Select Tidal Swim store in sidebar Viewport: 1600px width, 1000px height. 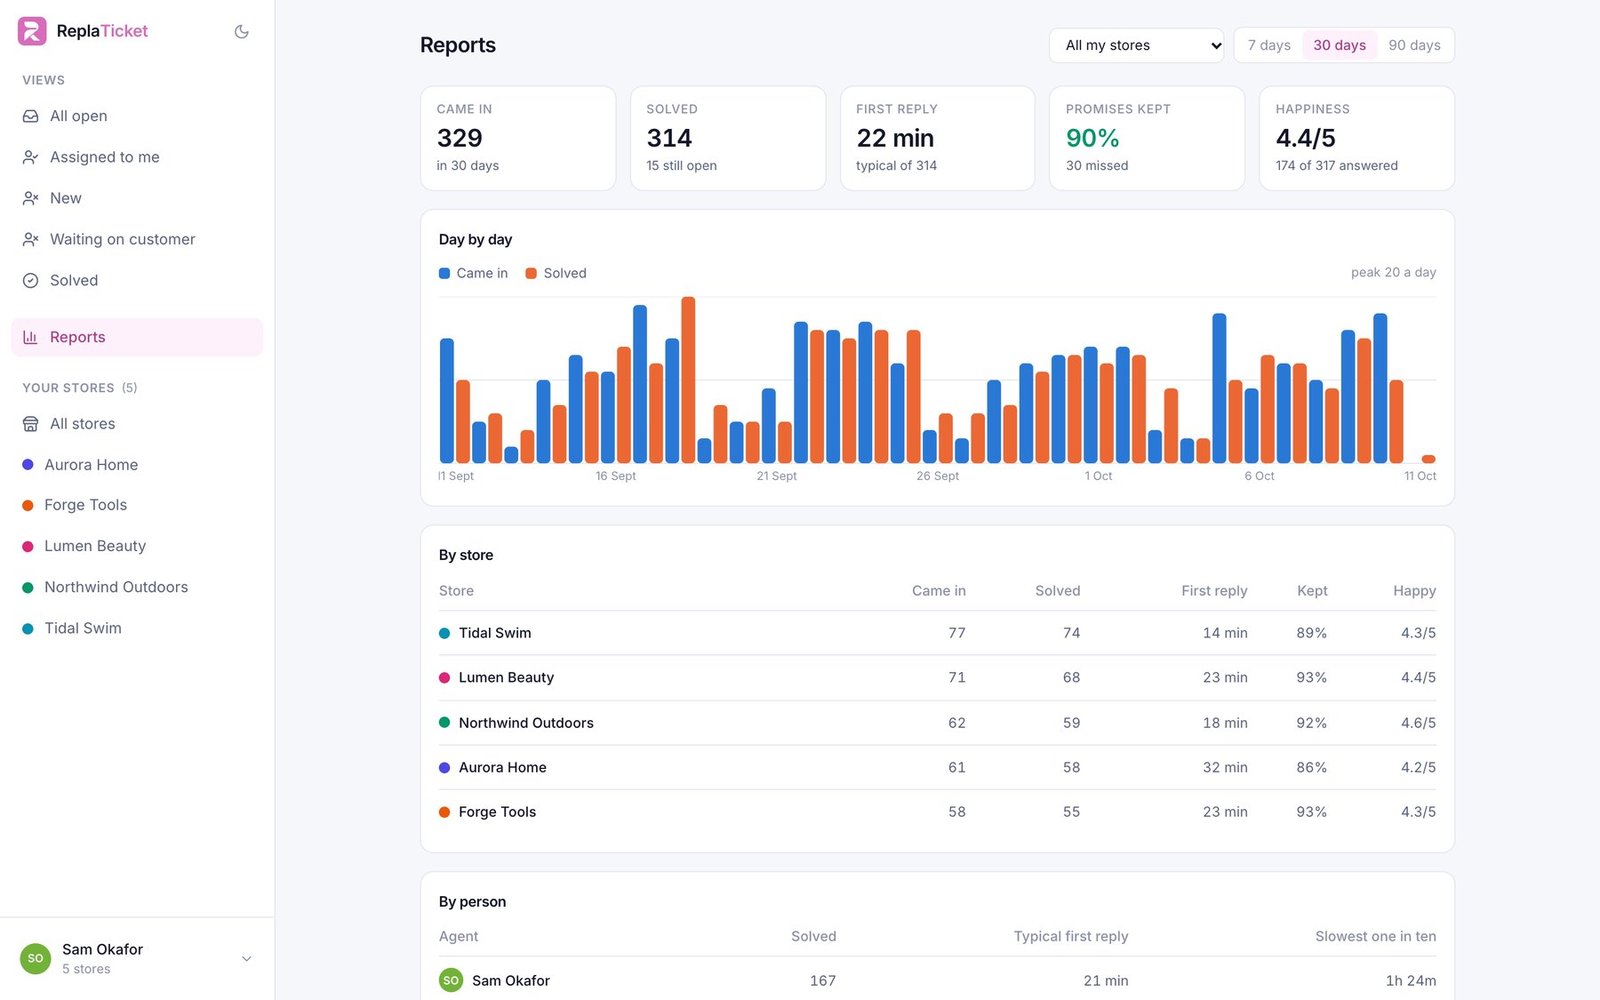click(x=137, y=628)
